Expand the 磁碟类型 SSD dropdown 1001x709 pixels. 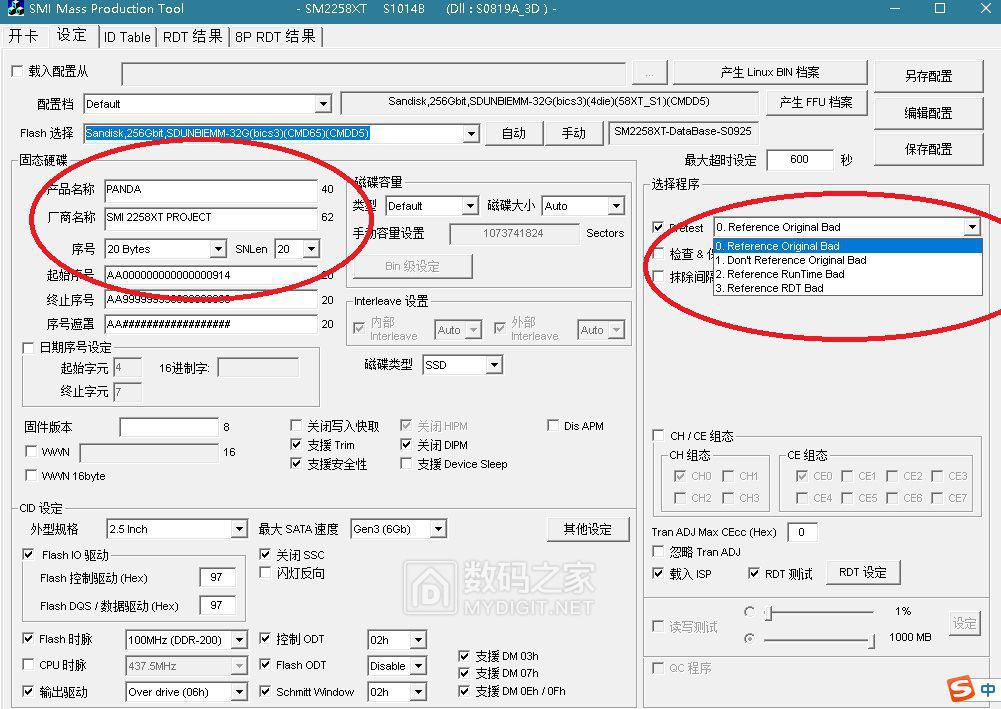coord(494,365)
